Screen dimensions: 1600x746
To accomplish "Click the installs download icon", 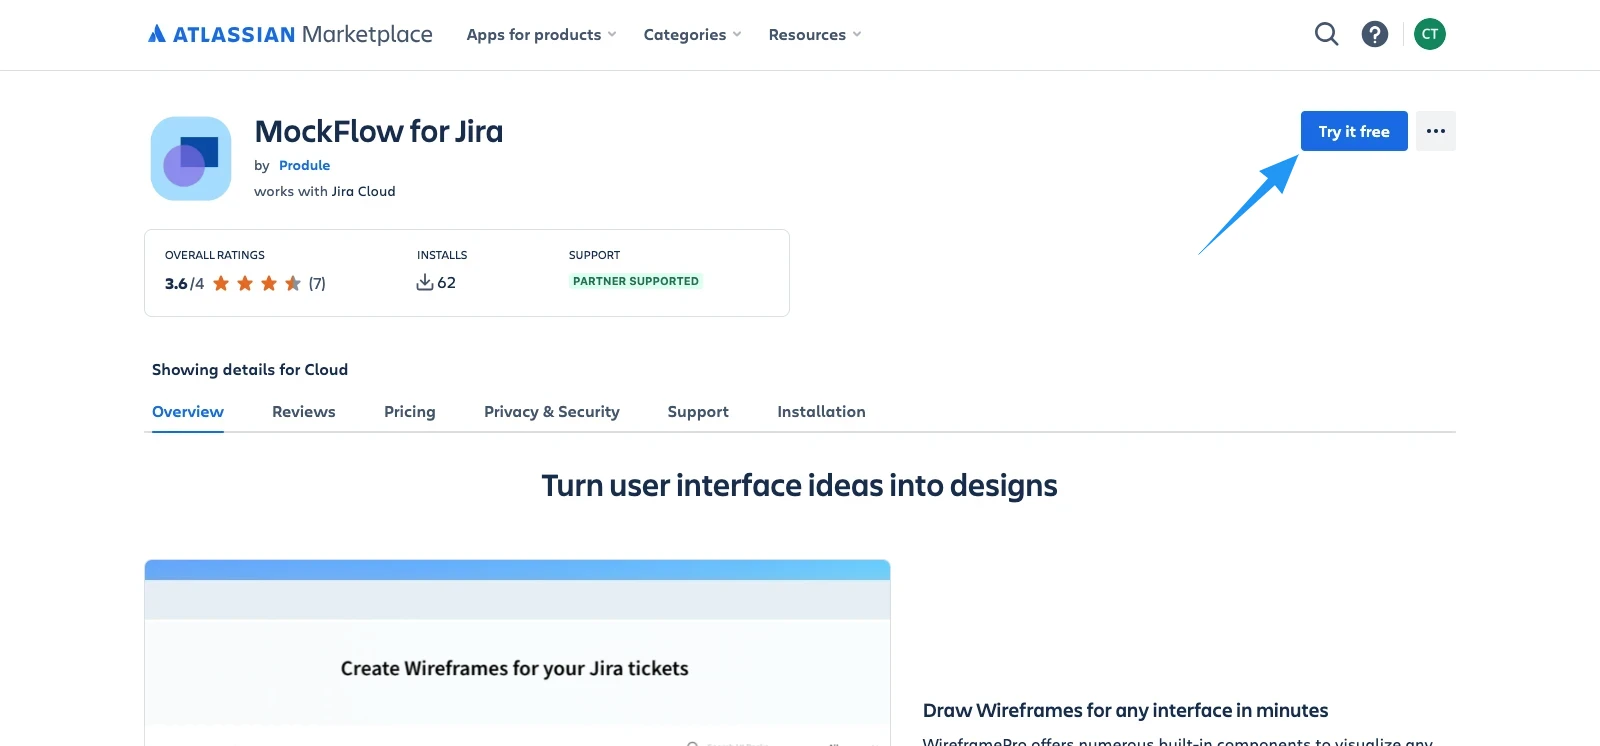I will click(x=425, y=282).
